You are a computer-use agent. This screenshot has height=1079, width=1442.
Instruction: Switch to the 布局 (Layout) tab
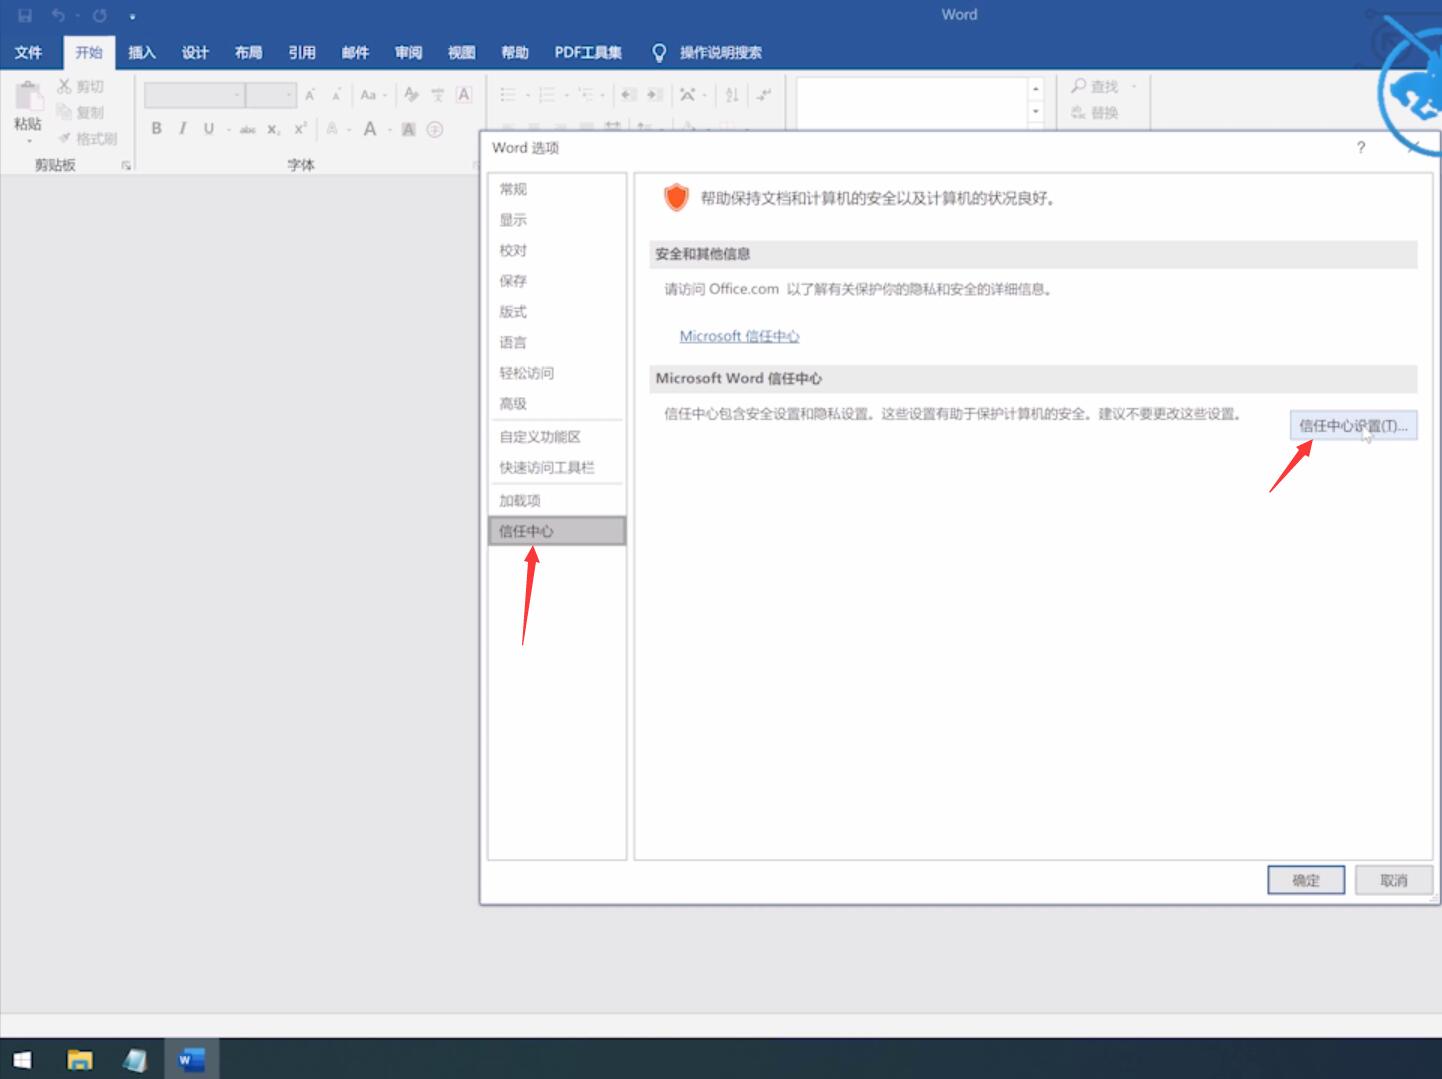click(x=248, y=52)
